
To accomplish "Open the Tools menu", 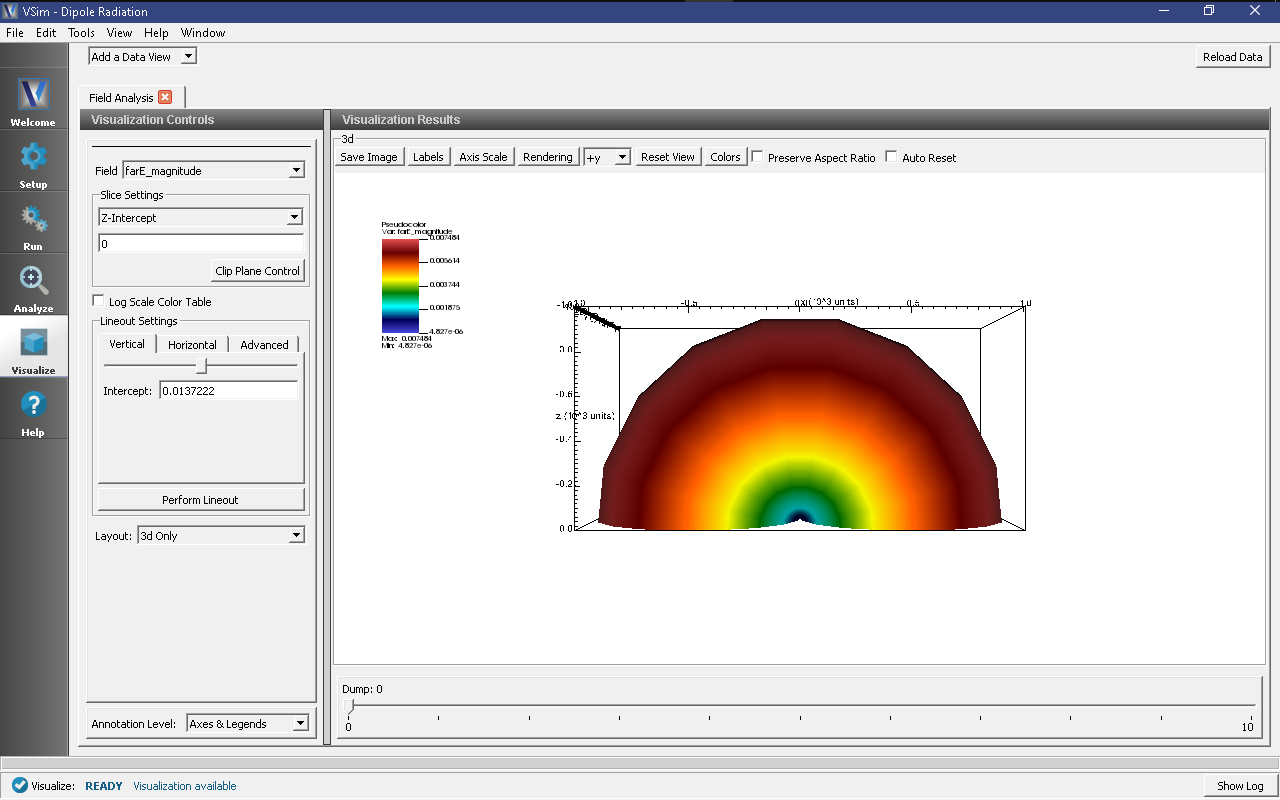I will point(81,33).
